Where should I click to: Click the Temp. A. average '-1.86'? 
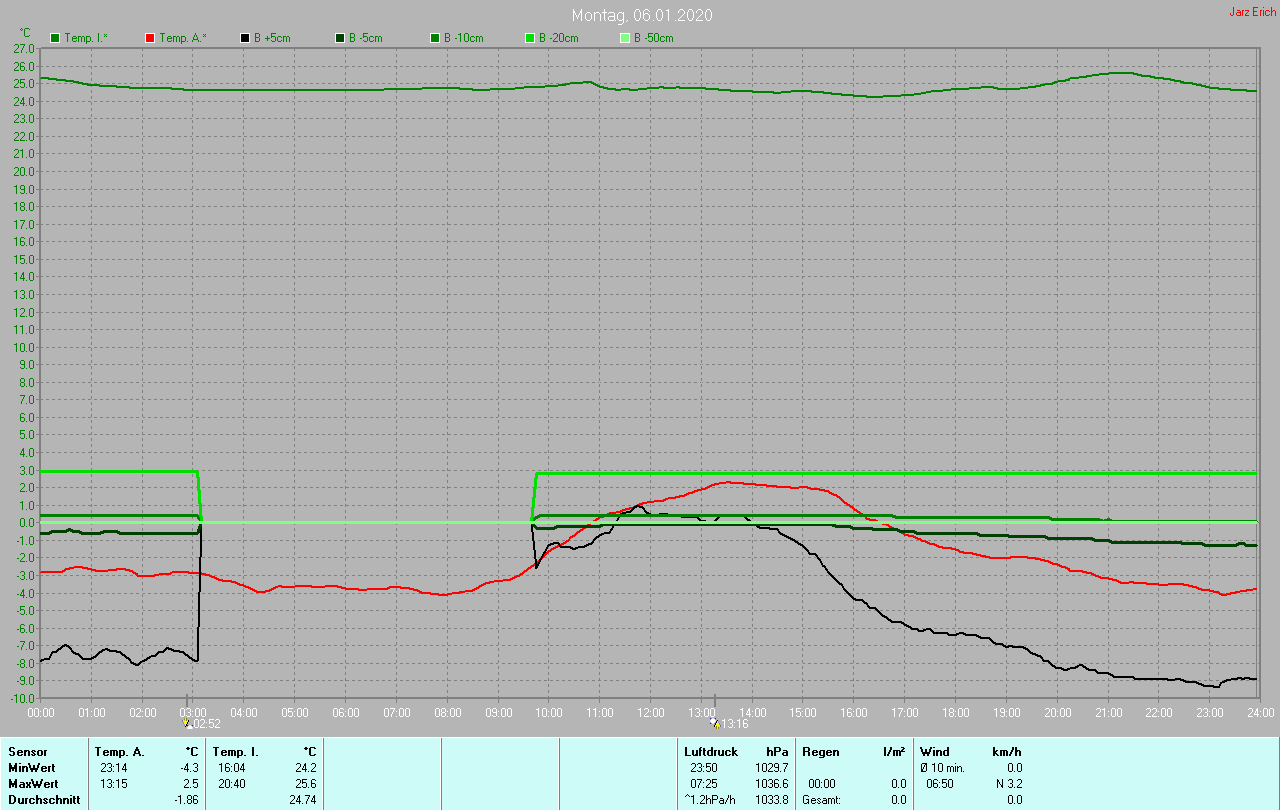click(186, 800)
